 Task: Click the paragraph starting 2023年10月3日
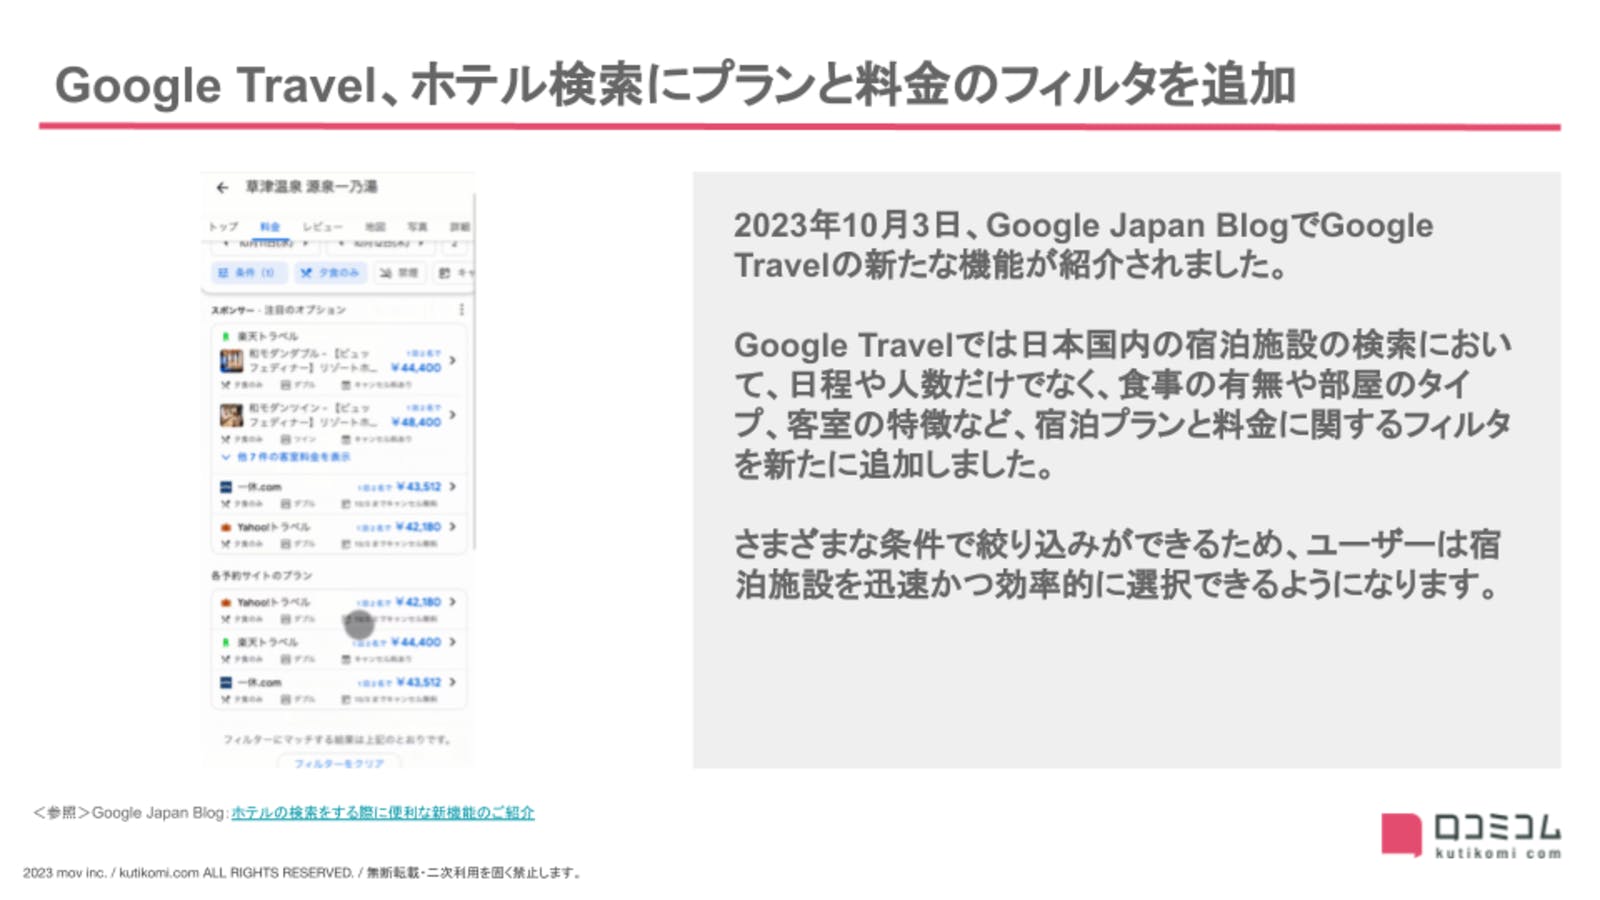tap(1083, 245)
